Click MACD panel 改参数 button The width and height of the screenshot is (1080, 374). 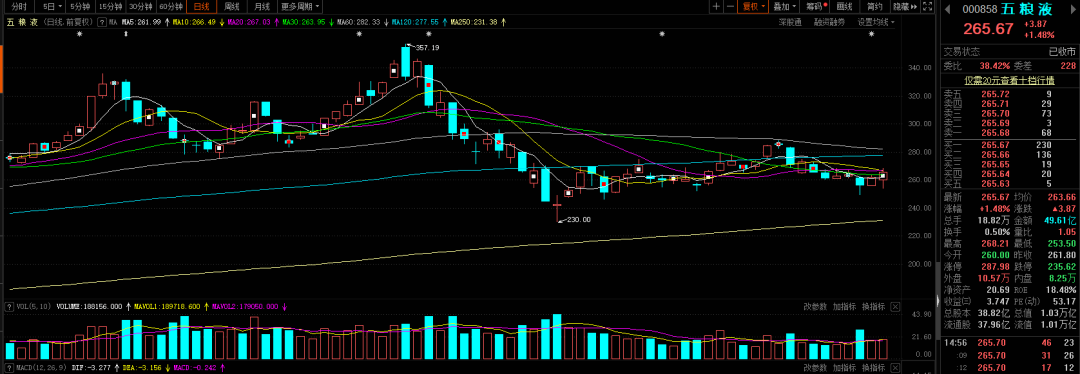pos(815,368)
